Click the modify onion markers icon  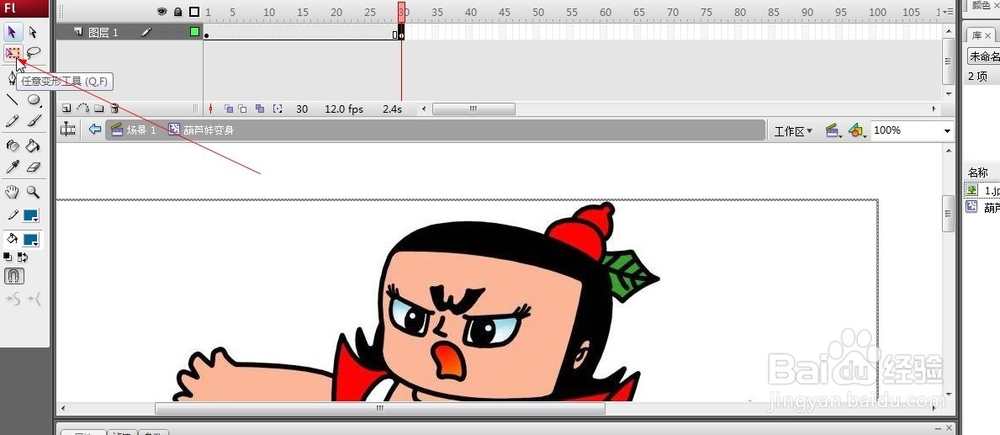click(277, 109)
